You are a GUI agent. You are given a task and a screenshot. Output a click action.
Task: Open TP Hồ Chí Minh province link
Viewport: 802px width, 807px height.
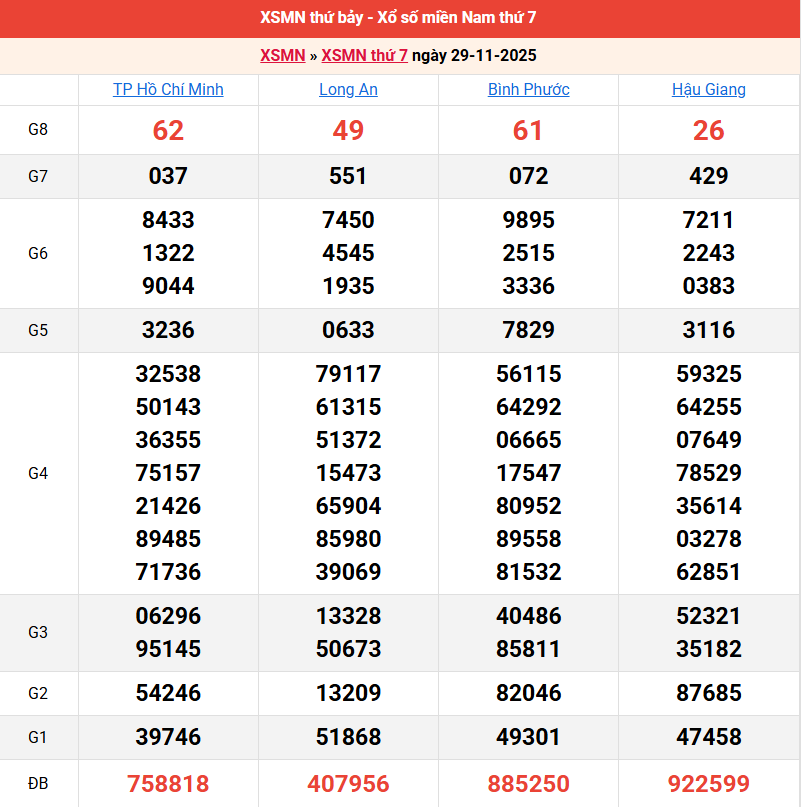coord(168,90)
